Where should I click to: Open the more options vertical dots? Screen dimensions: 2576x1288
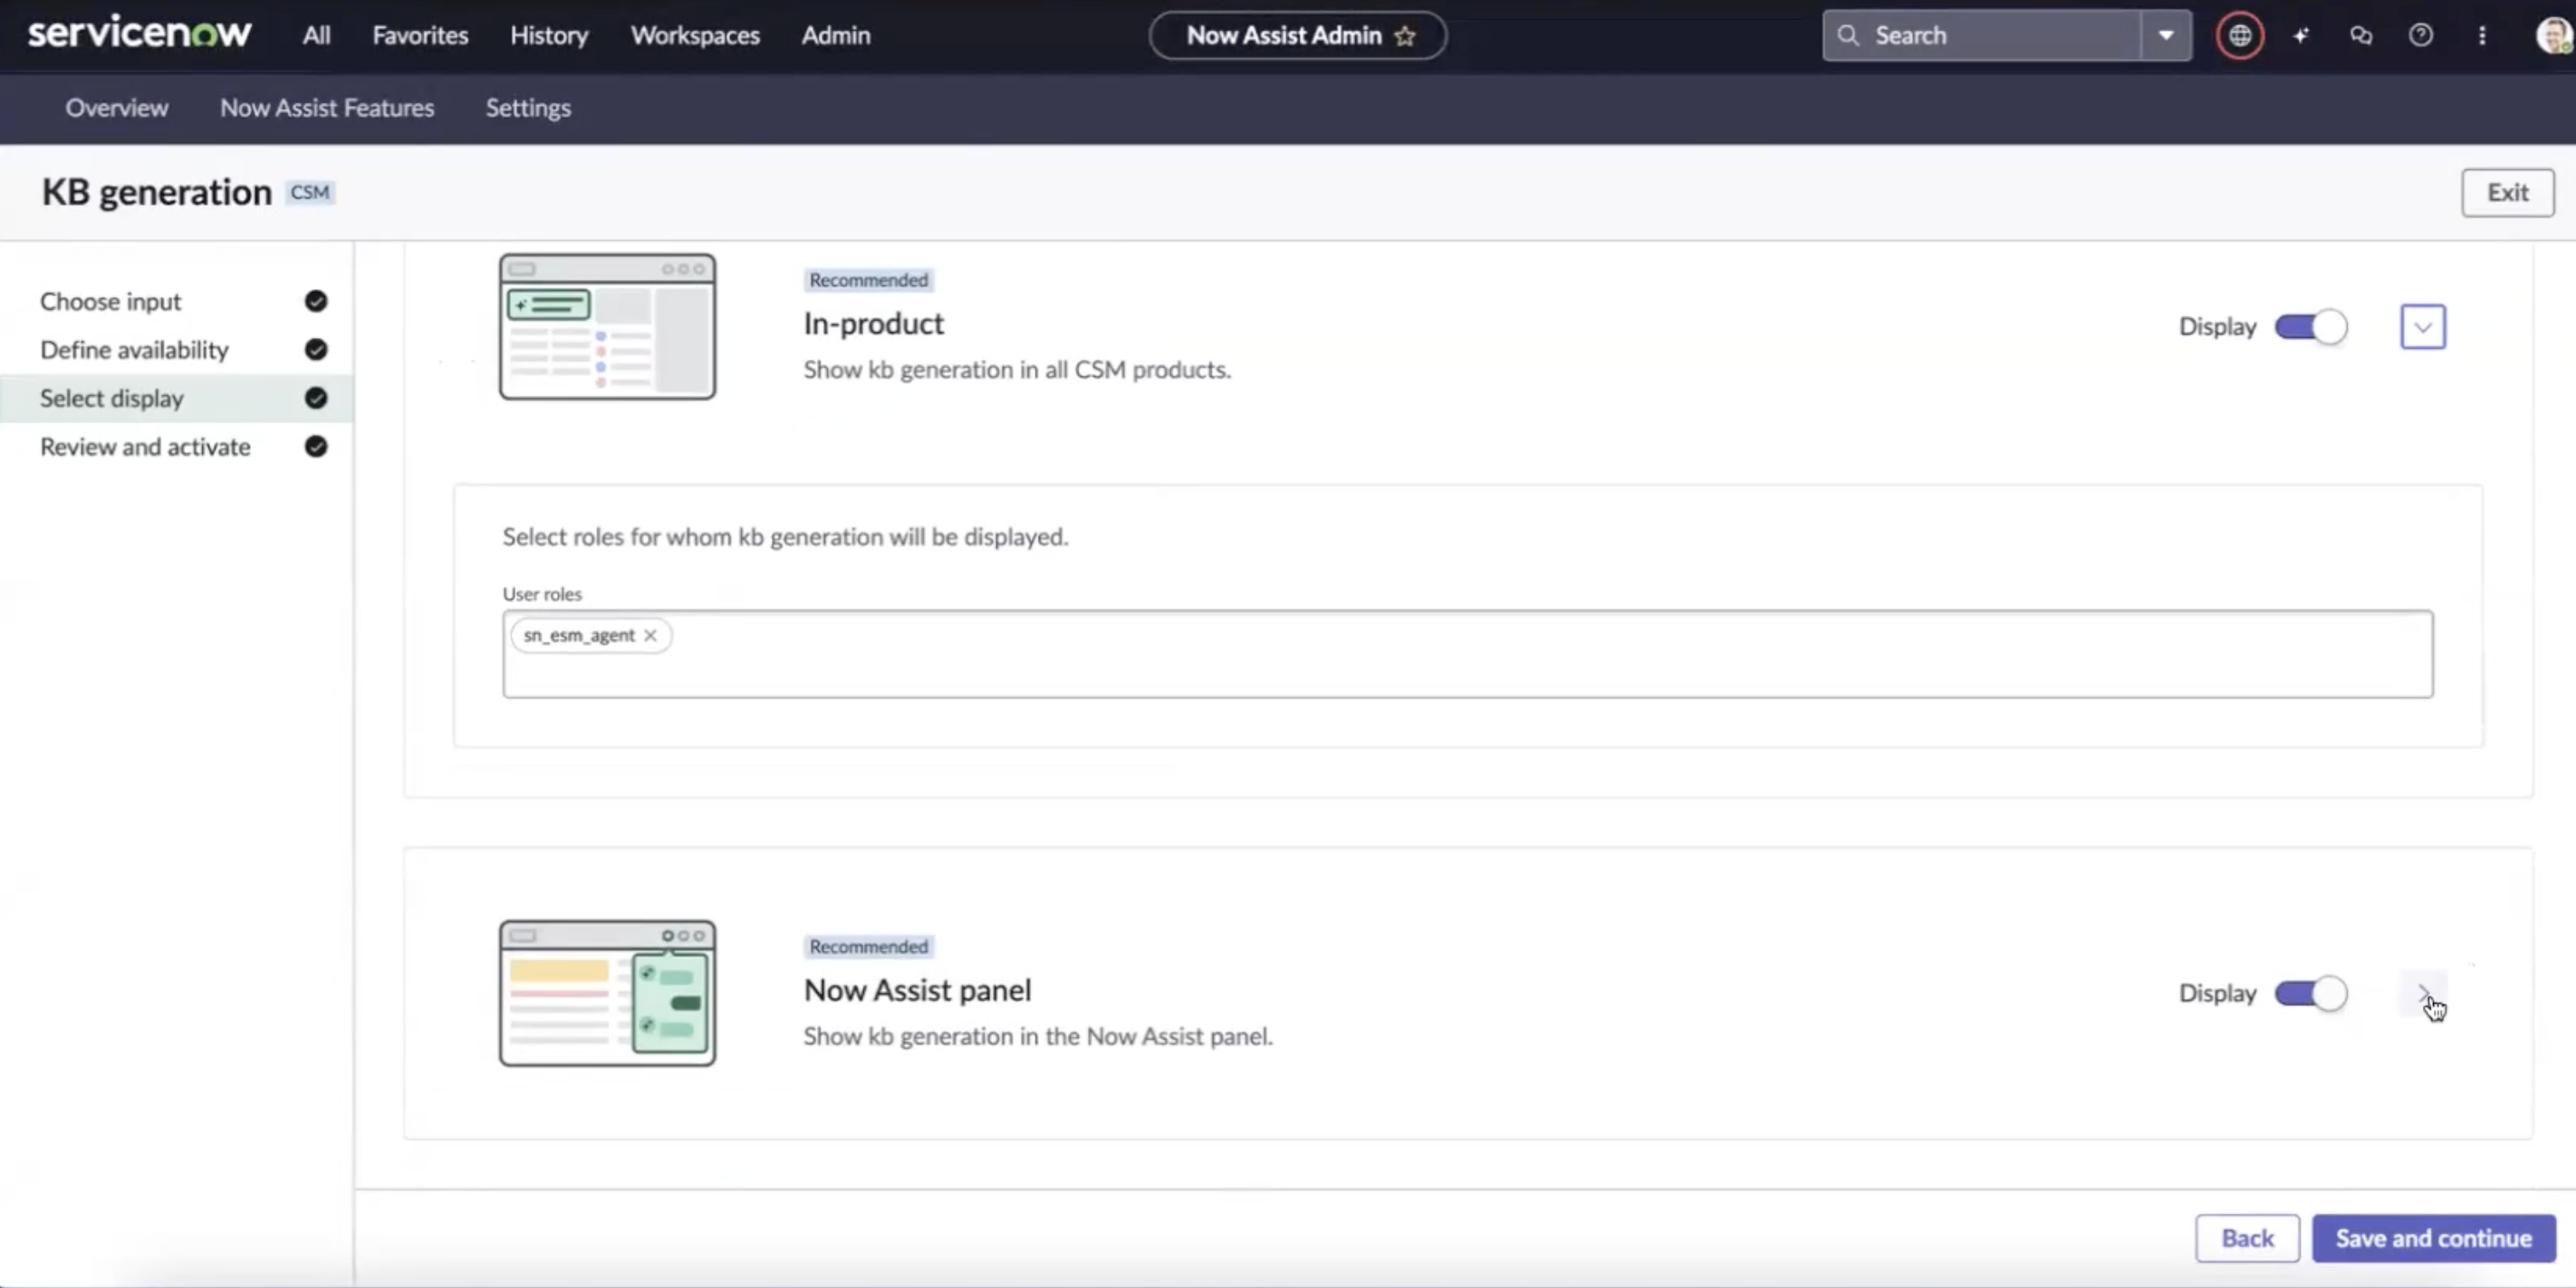2482,36
